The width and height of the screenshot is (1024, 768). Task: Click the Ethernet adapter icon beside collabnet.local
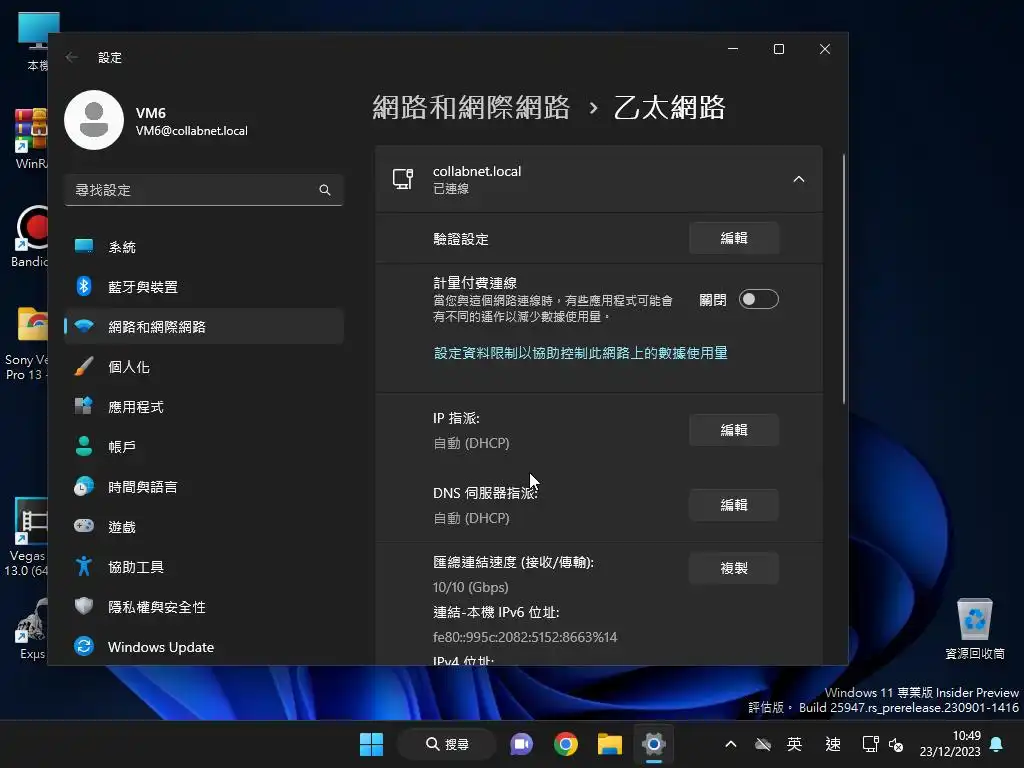(x=403, y=179)
